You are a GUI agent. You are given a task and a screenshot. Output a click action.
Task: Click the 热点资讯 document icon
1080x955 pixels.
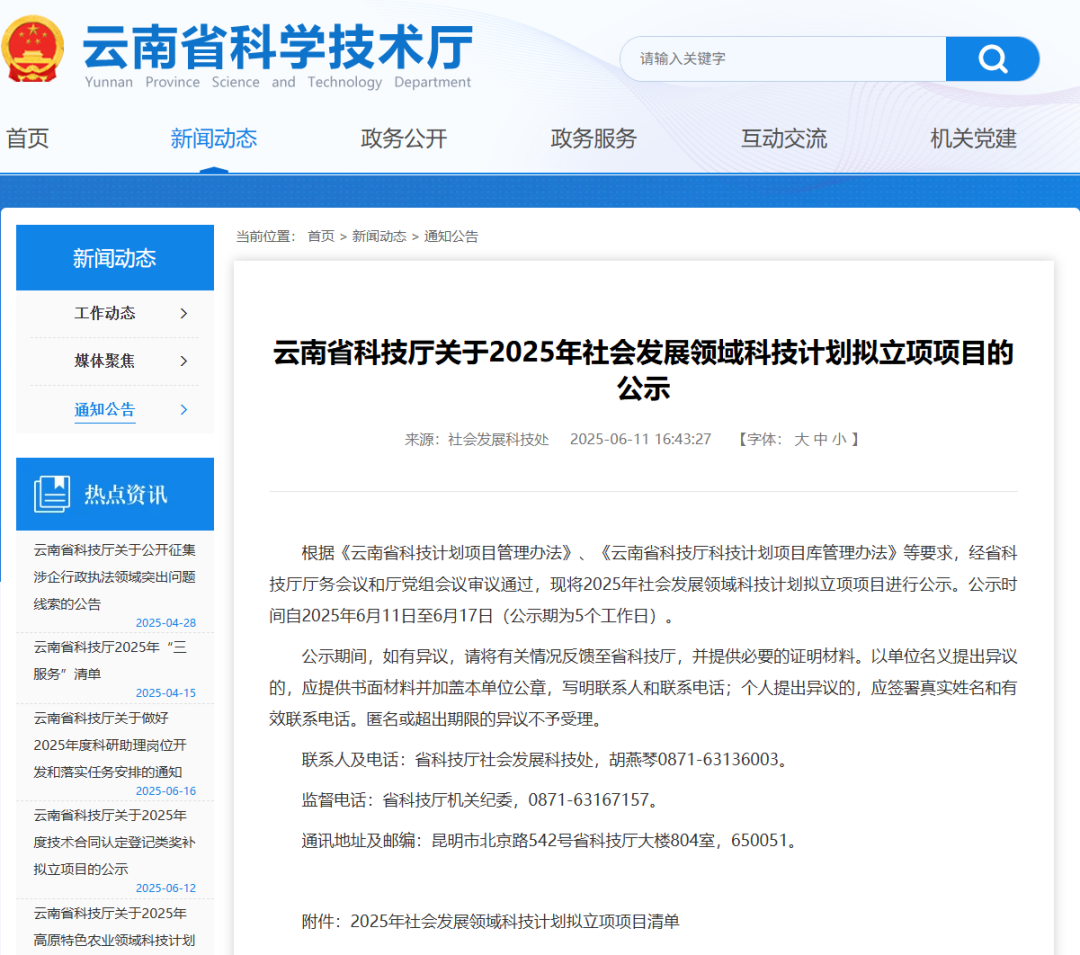pos(51,493)
